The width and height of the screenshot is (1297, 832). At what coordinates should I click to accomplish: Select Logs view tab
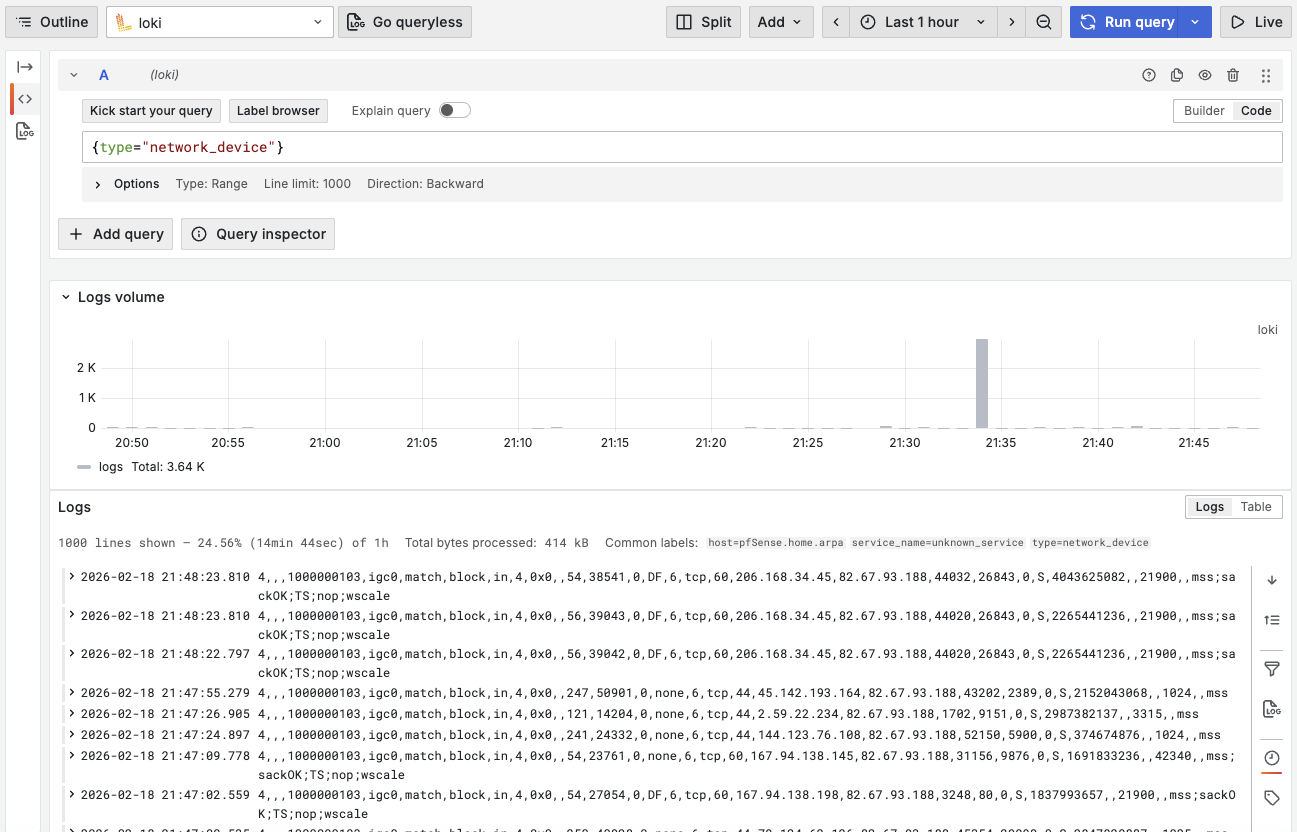click(x=1209, y=507)
